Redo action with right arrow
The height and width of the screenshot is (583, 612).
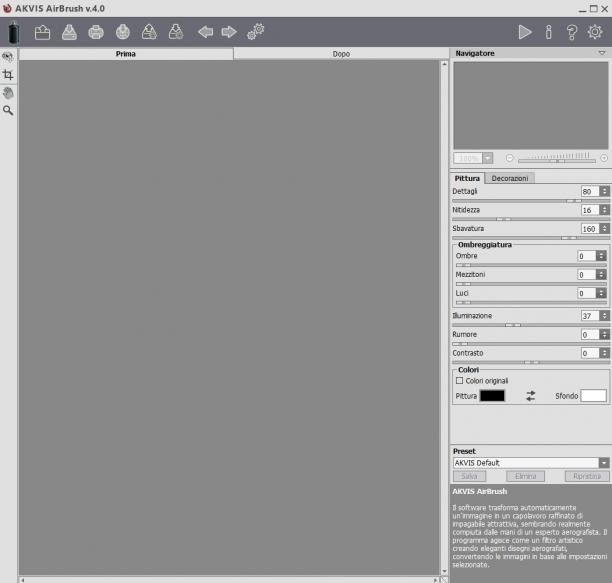coord(229,32)
